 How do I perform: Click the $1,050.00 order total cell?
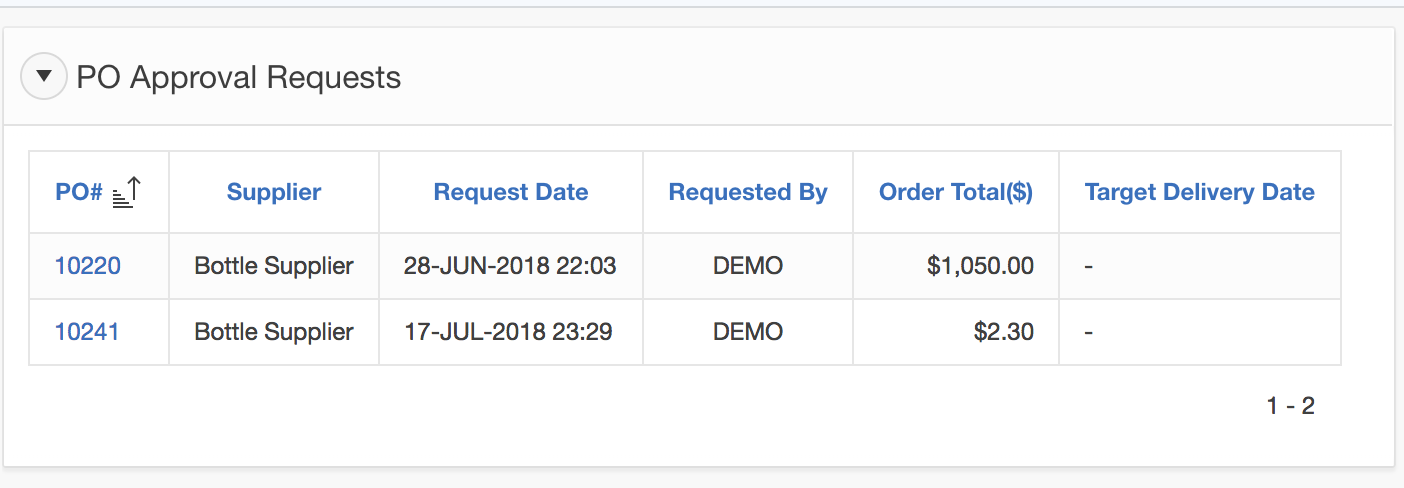point(980,266)
